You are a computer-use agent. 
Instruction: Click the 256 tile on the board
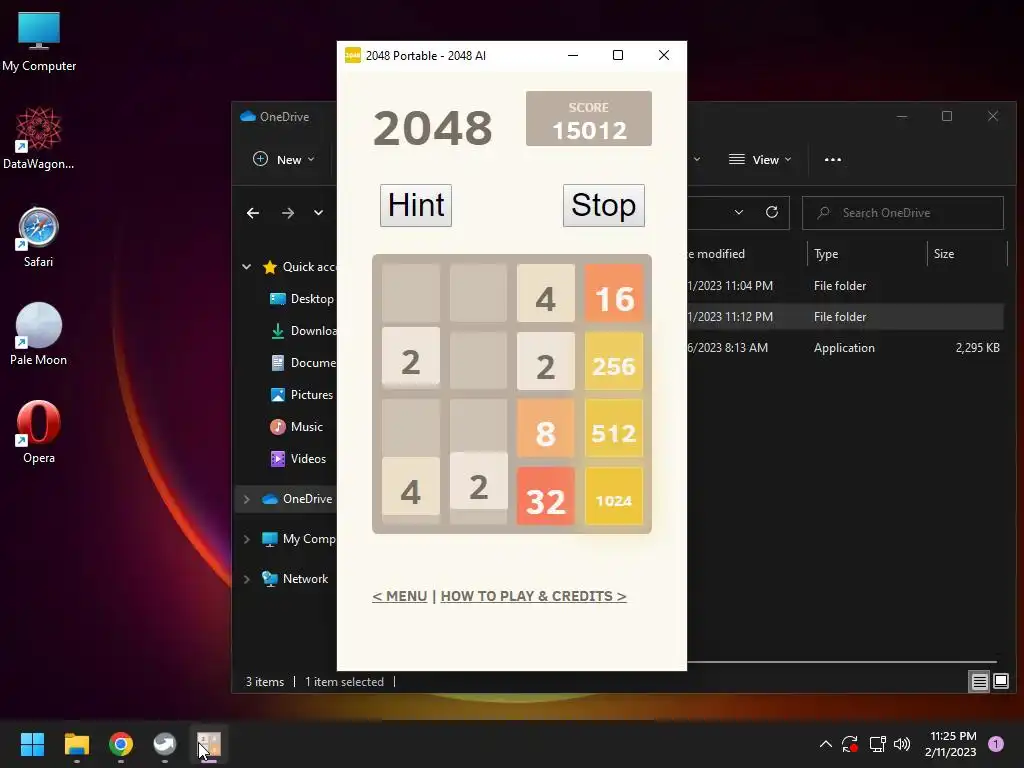[x=613, y=361]
